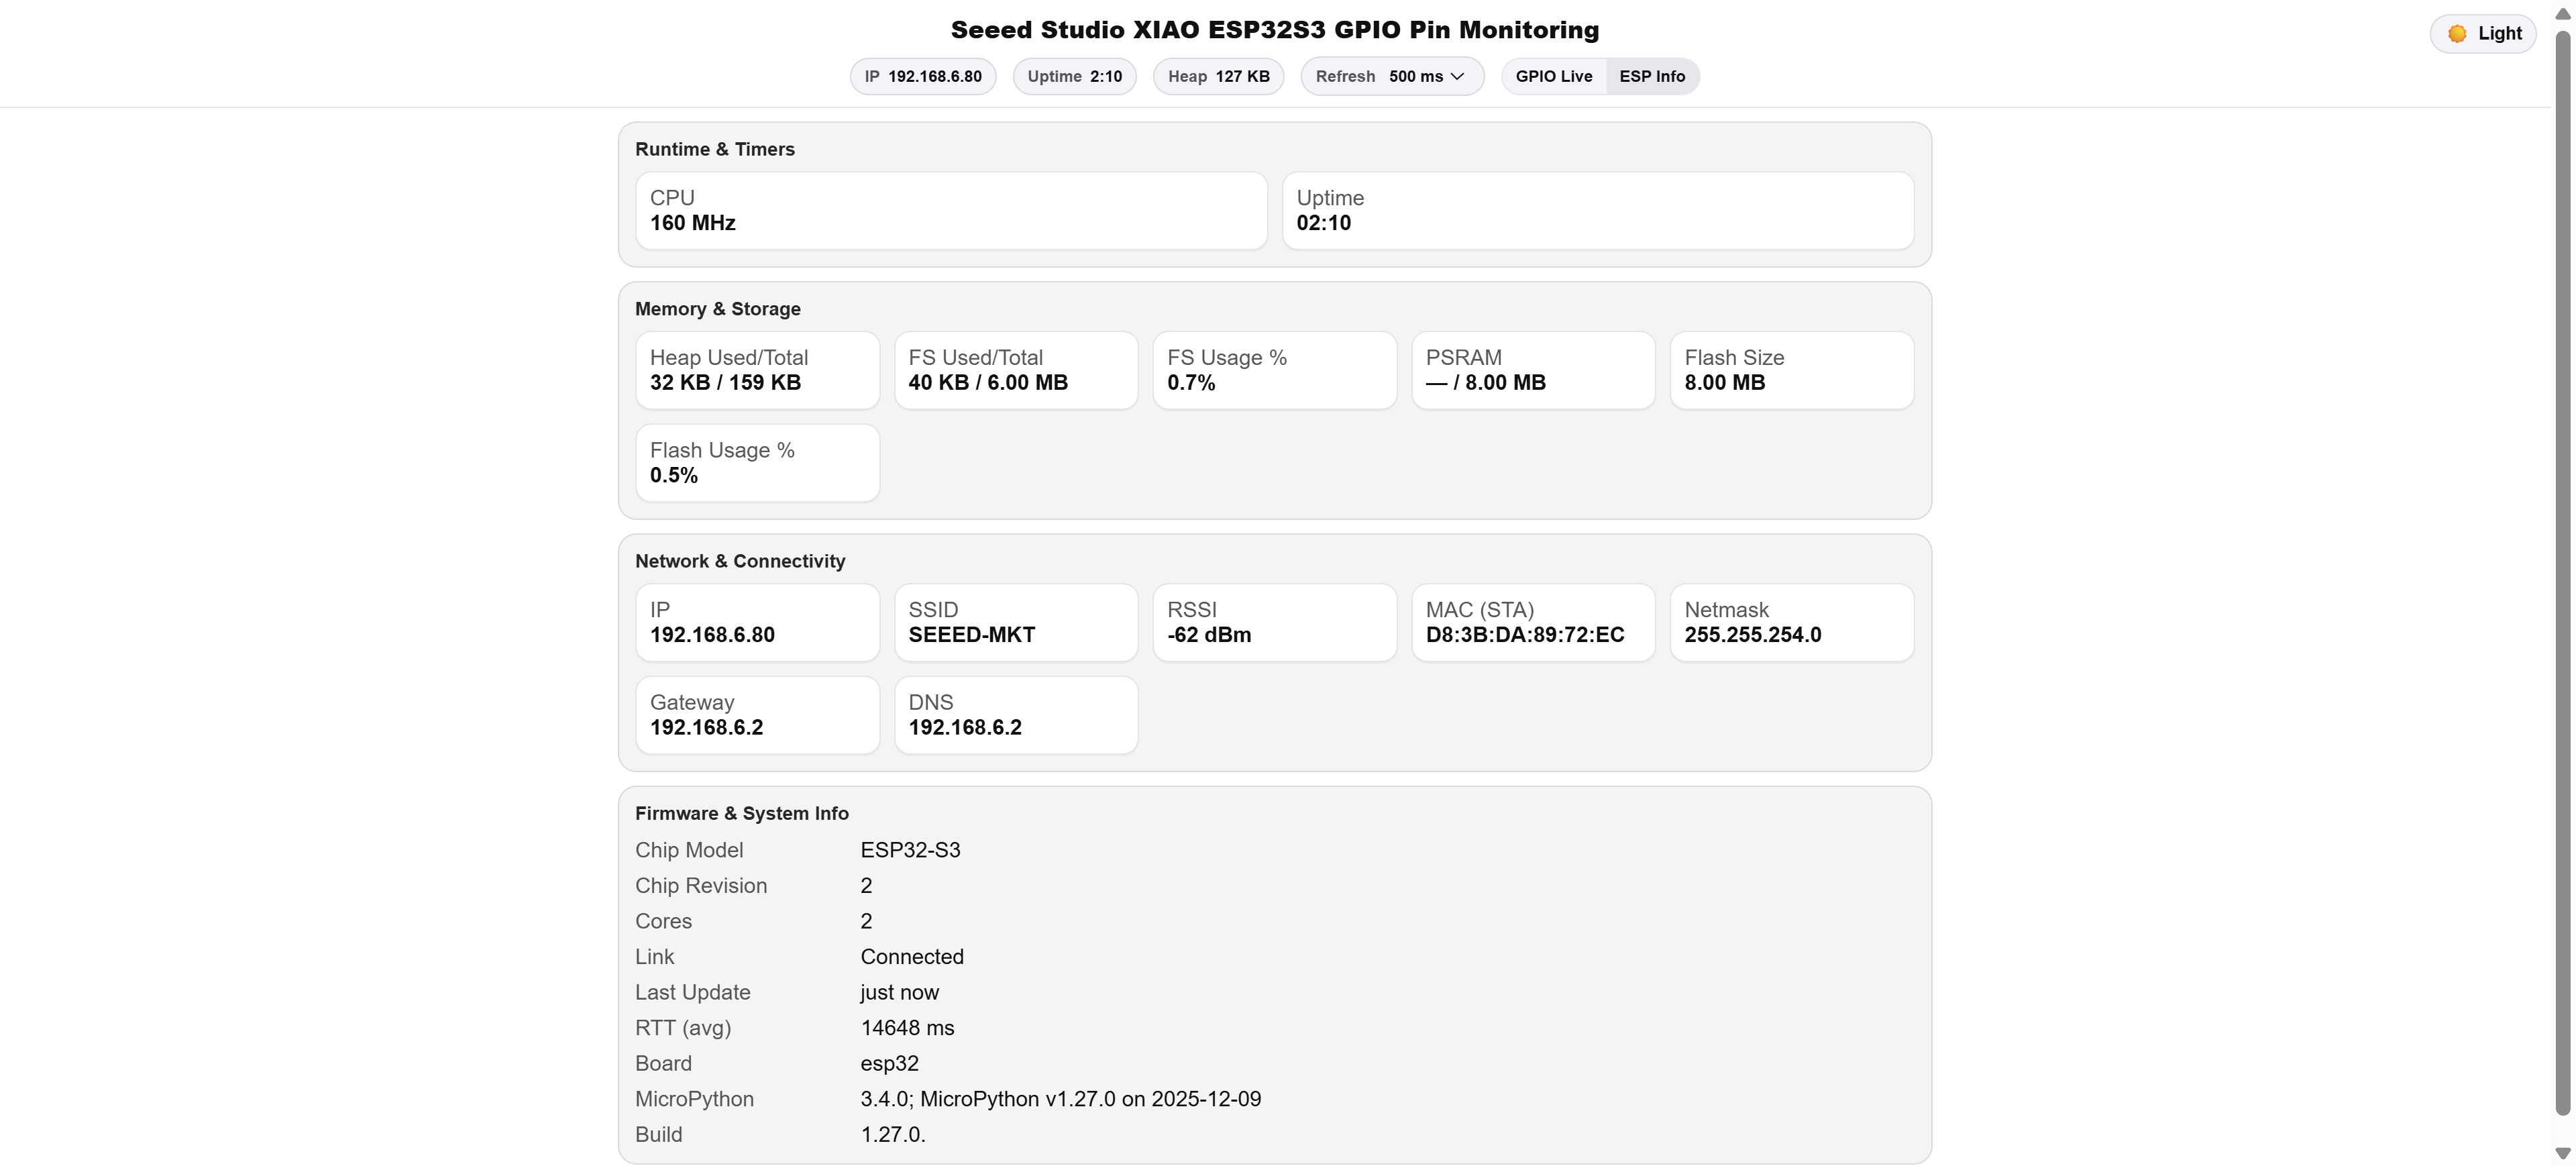2576x1166 pixels.
Task: Click the CPU 160 MHz card
Action: (951, 210)
